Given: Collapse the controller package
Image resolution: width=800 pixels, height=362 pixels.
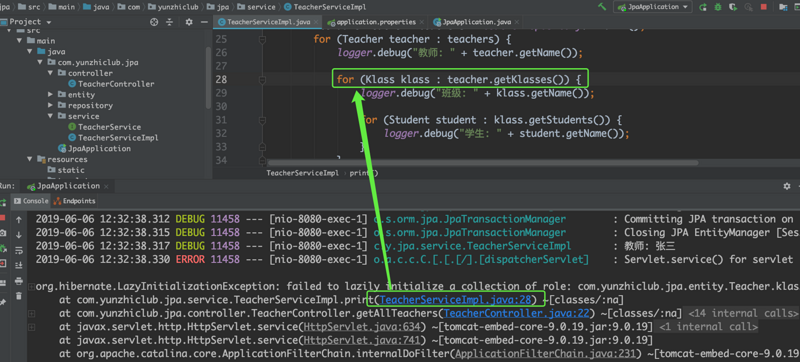Looking at the screenshot, I should [50, 73].
